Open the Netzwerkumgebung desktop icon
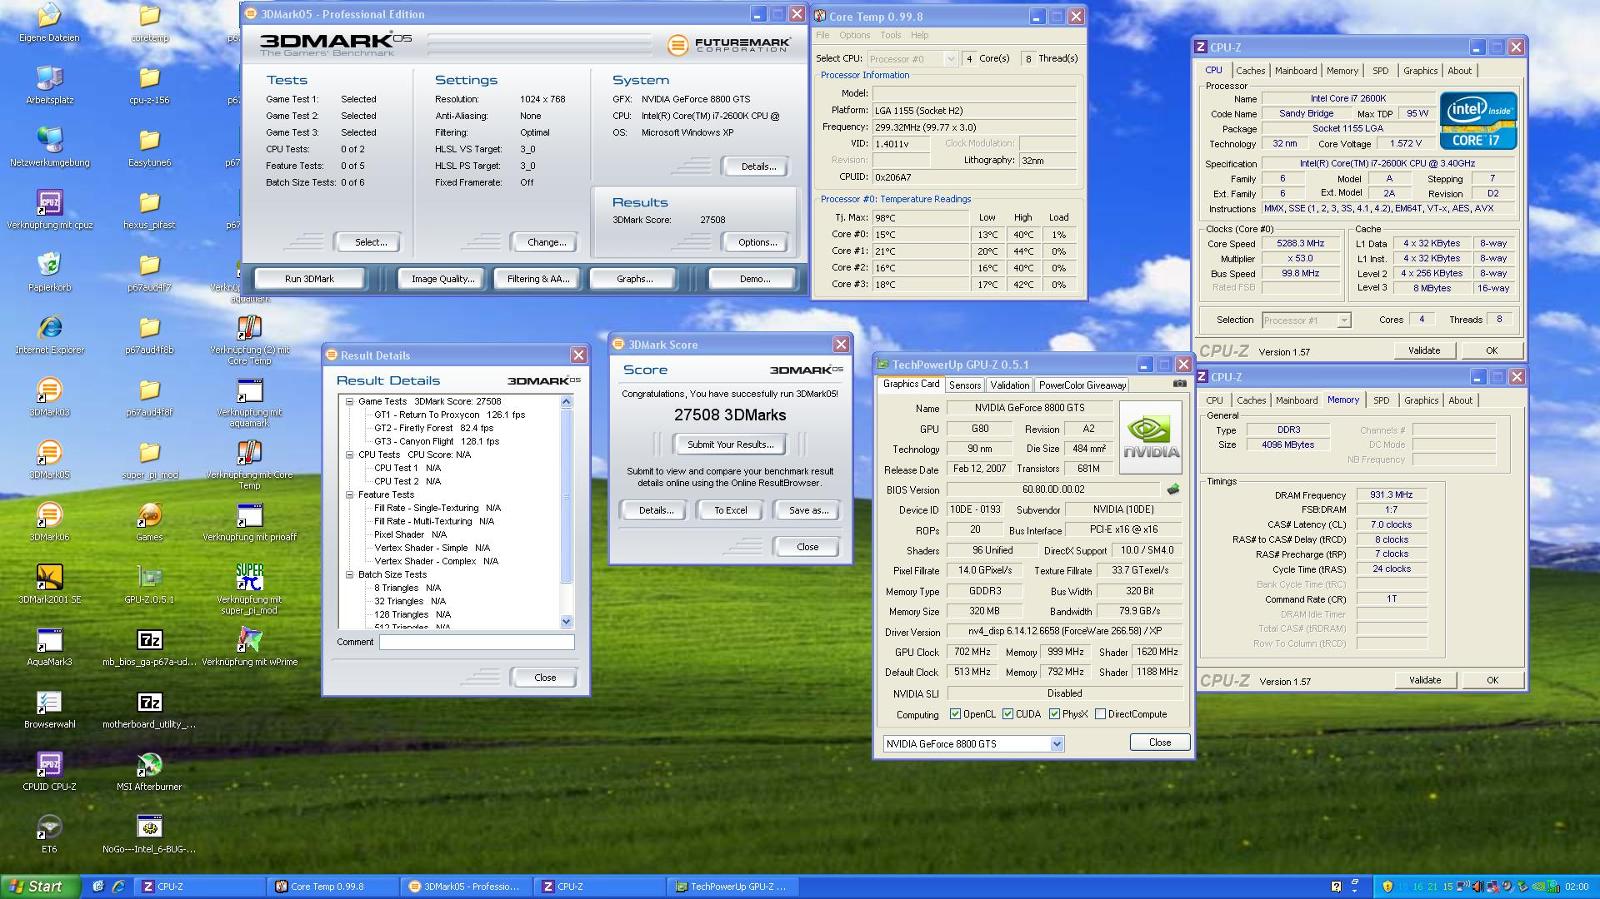1600x899 pixels. [49, 140]
